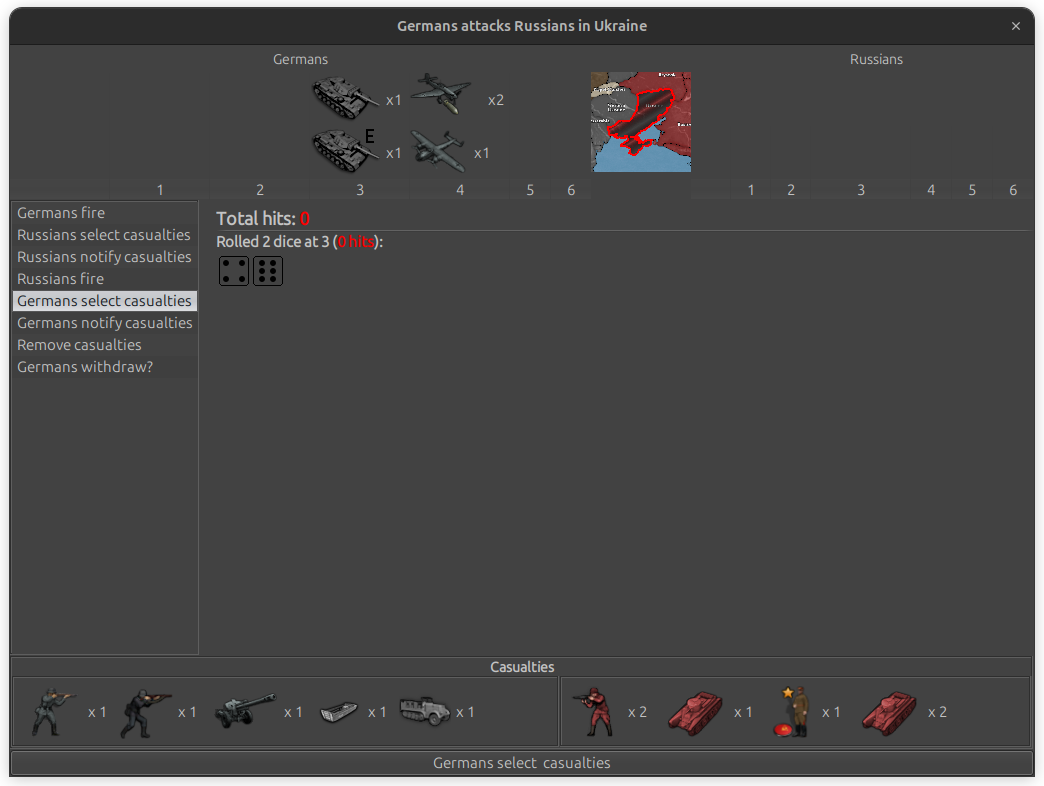Select the Germans fire phase entry
The height and width of the screenshot is (786, 1044).
60,212
